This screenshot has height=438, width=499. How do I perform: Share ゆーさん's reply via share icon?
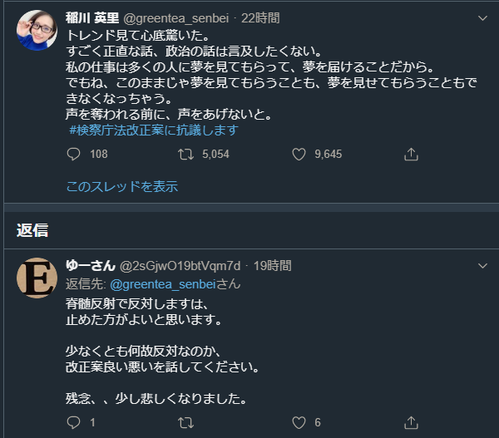(x=411, y=423)
